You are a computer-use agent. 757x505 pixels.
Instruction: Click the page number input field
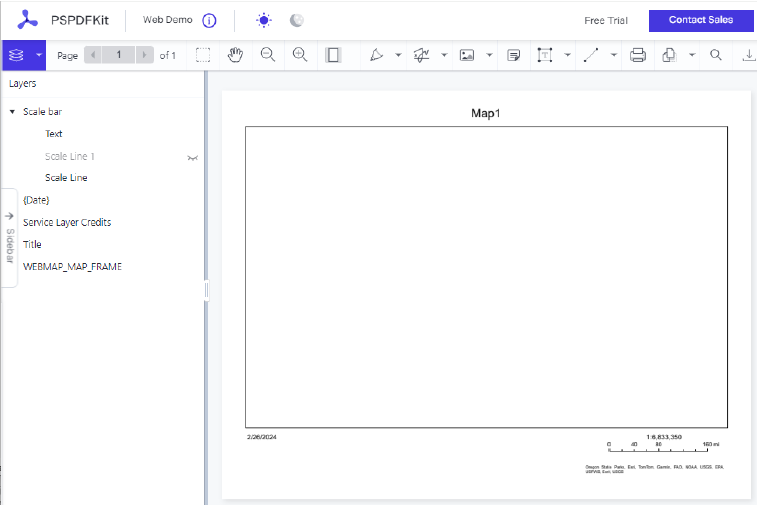click(119, 55)
